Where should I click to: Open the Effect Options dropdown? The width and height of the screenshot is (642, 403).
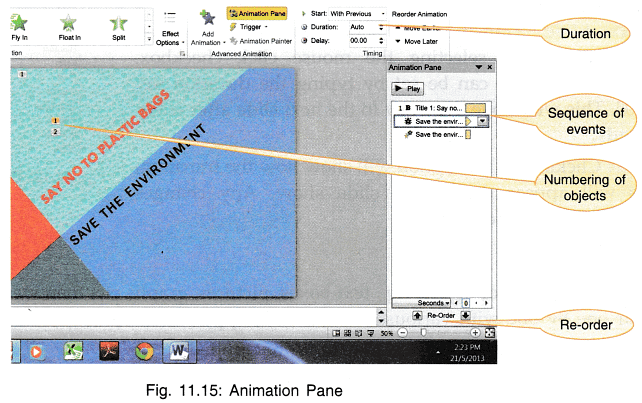(x=168, y=38)
